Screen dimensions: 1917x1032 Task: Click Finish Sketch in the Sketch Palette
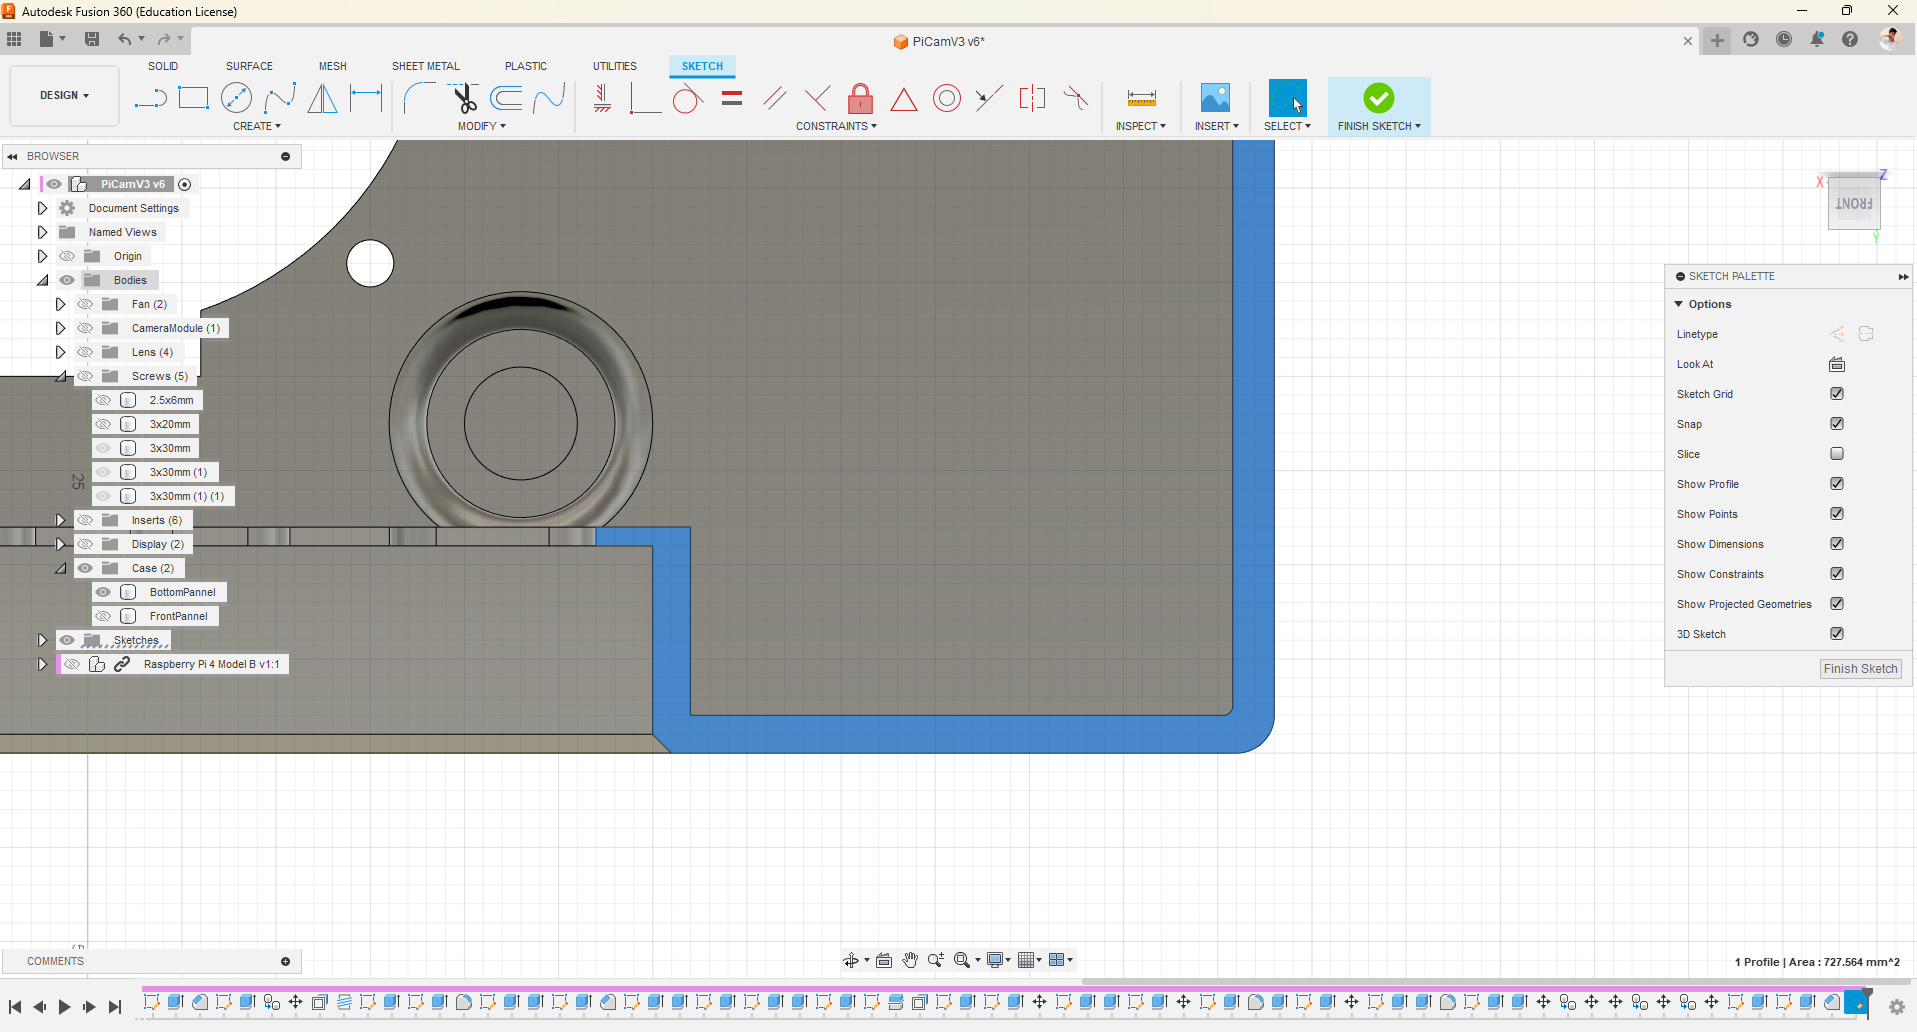point(1860,669)
